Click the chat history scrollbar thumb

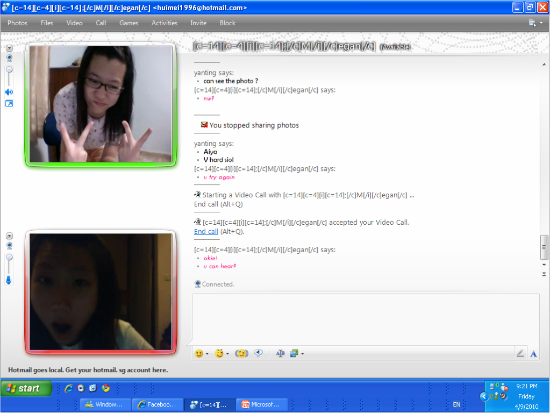click(544, 247)
